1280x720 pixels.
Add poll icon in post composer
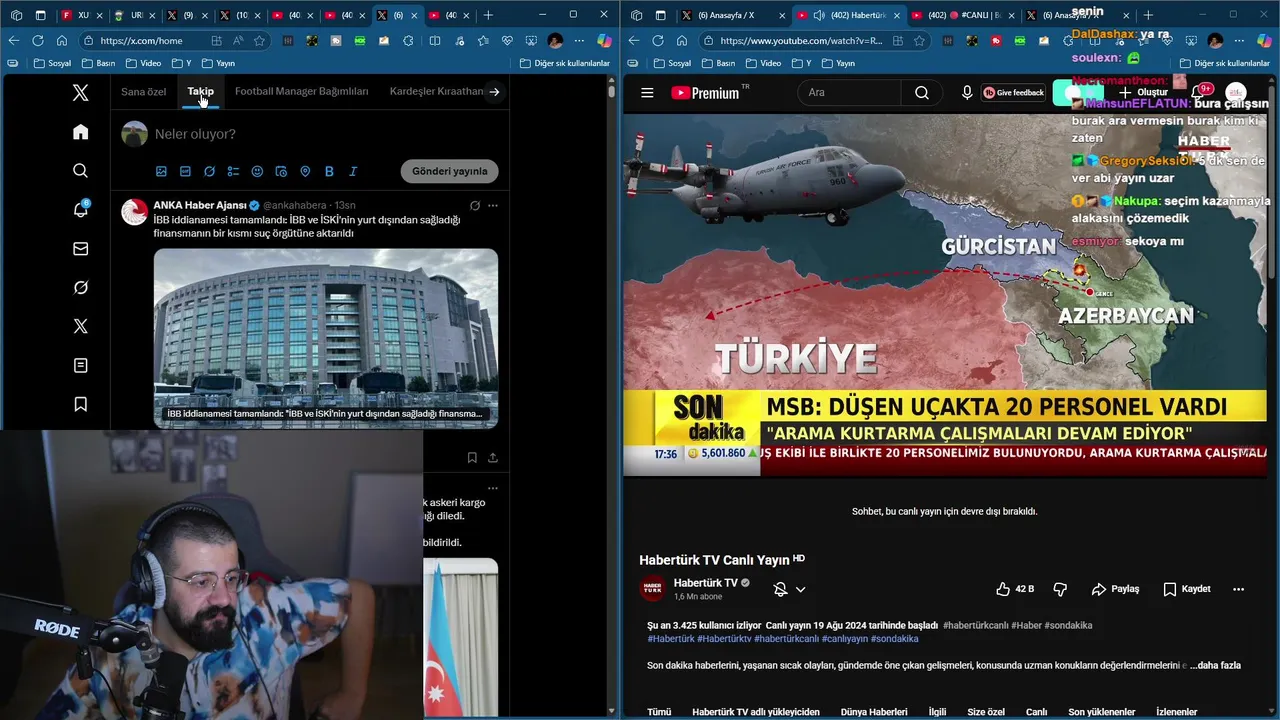[233, 171]
